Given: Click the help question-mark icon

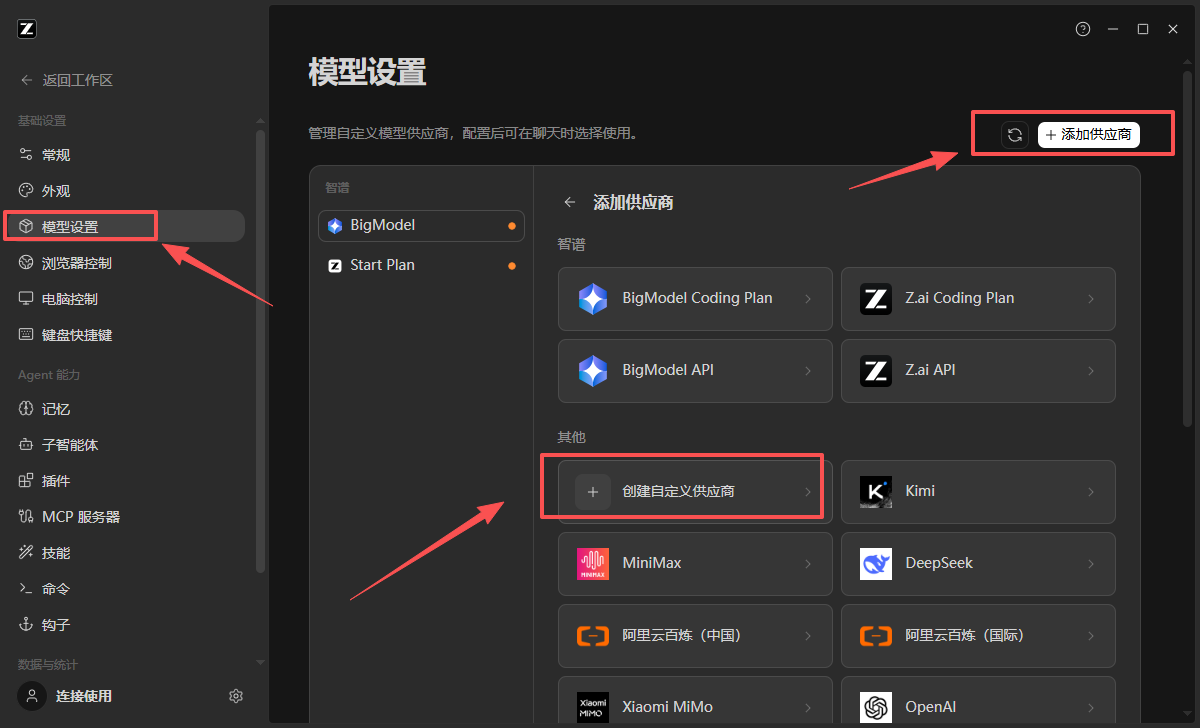Looking at the screenshot, I should point(1083,29).
